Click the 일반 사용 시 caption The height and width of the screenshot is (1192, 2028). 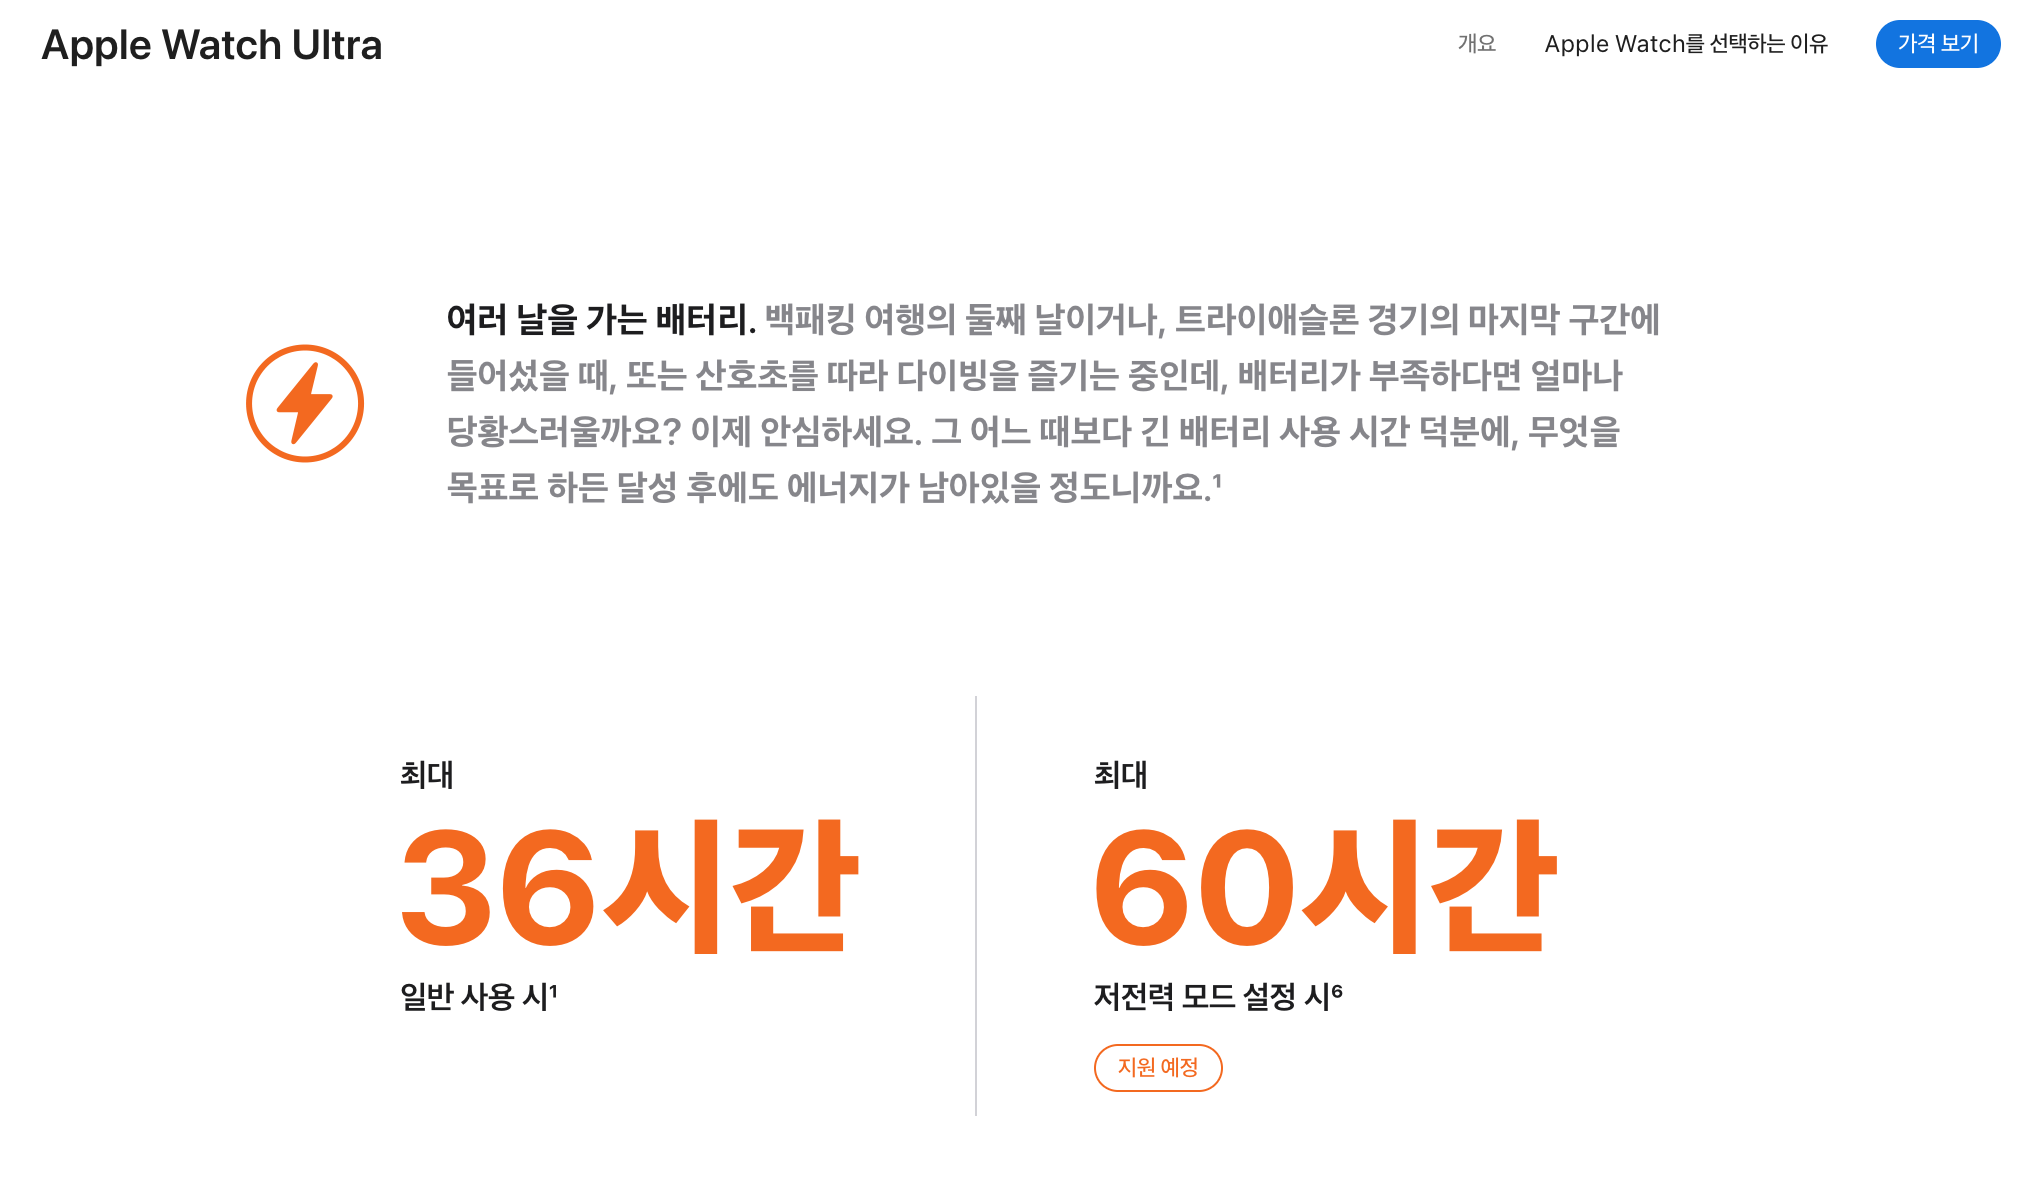pyautogui.click(x=472, y=996)
